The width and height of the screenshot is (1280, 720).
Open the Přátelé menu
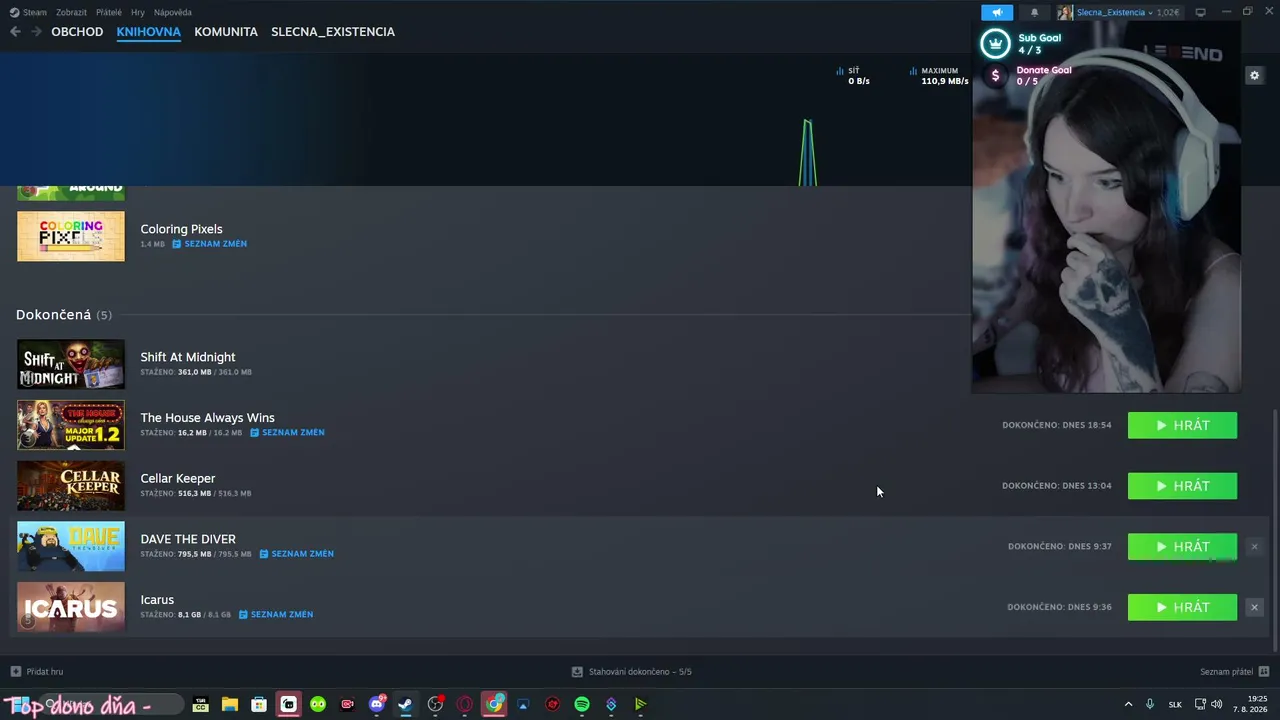coord(109,12)
